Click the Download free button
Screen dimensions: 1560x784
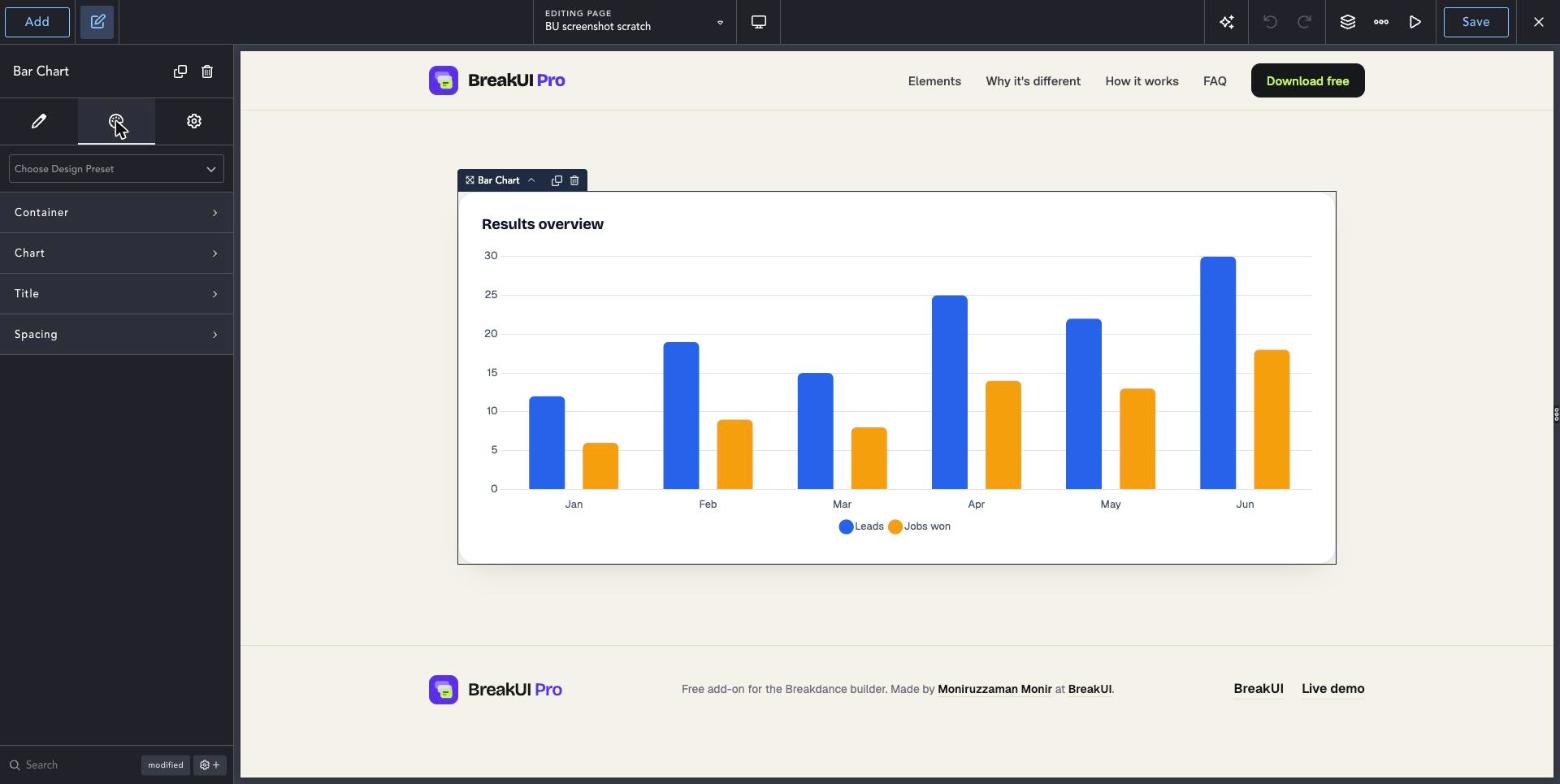(1308, 81)
